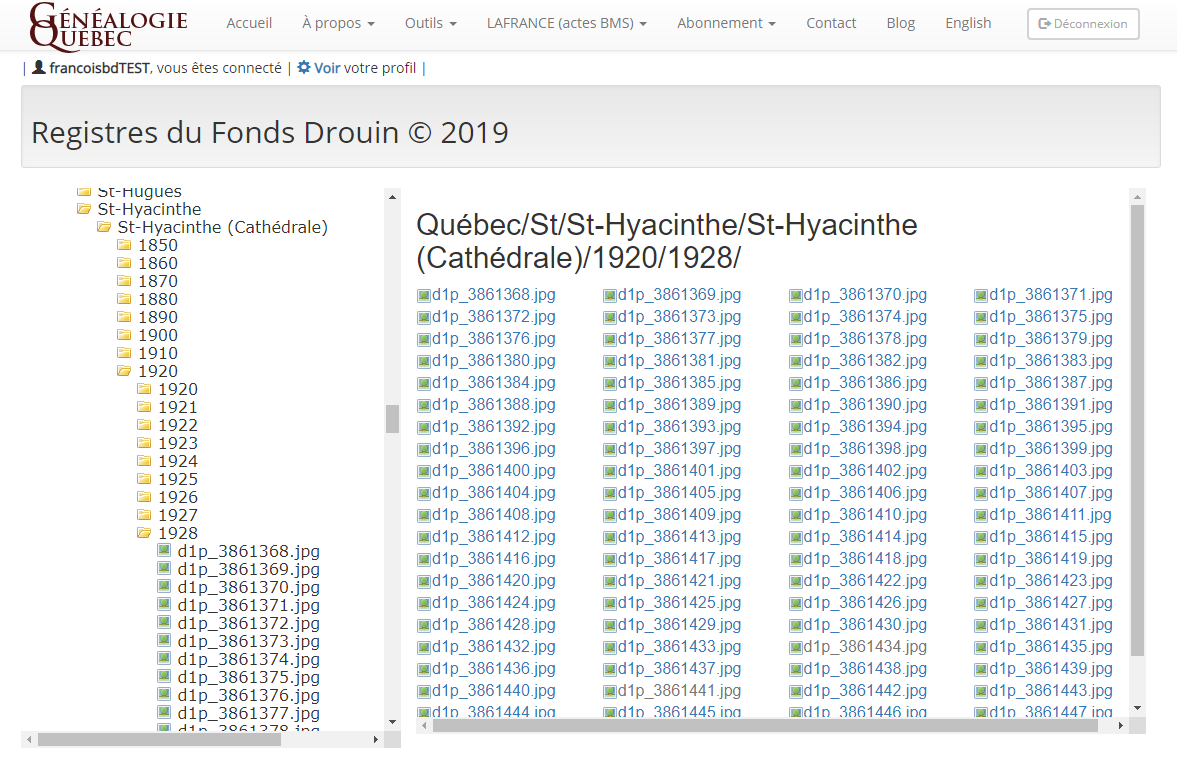Click folder icon next to 1900
The image size is (1177, 759).
tap(125, 335)
